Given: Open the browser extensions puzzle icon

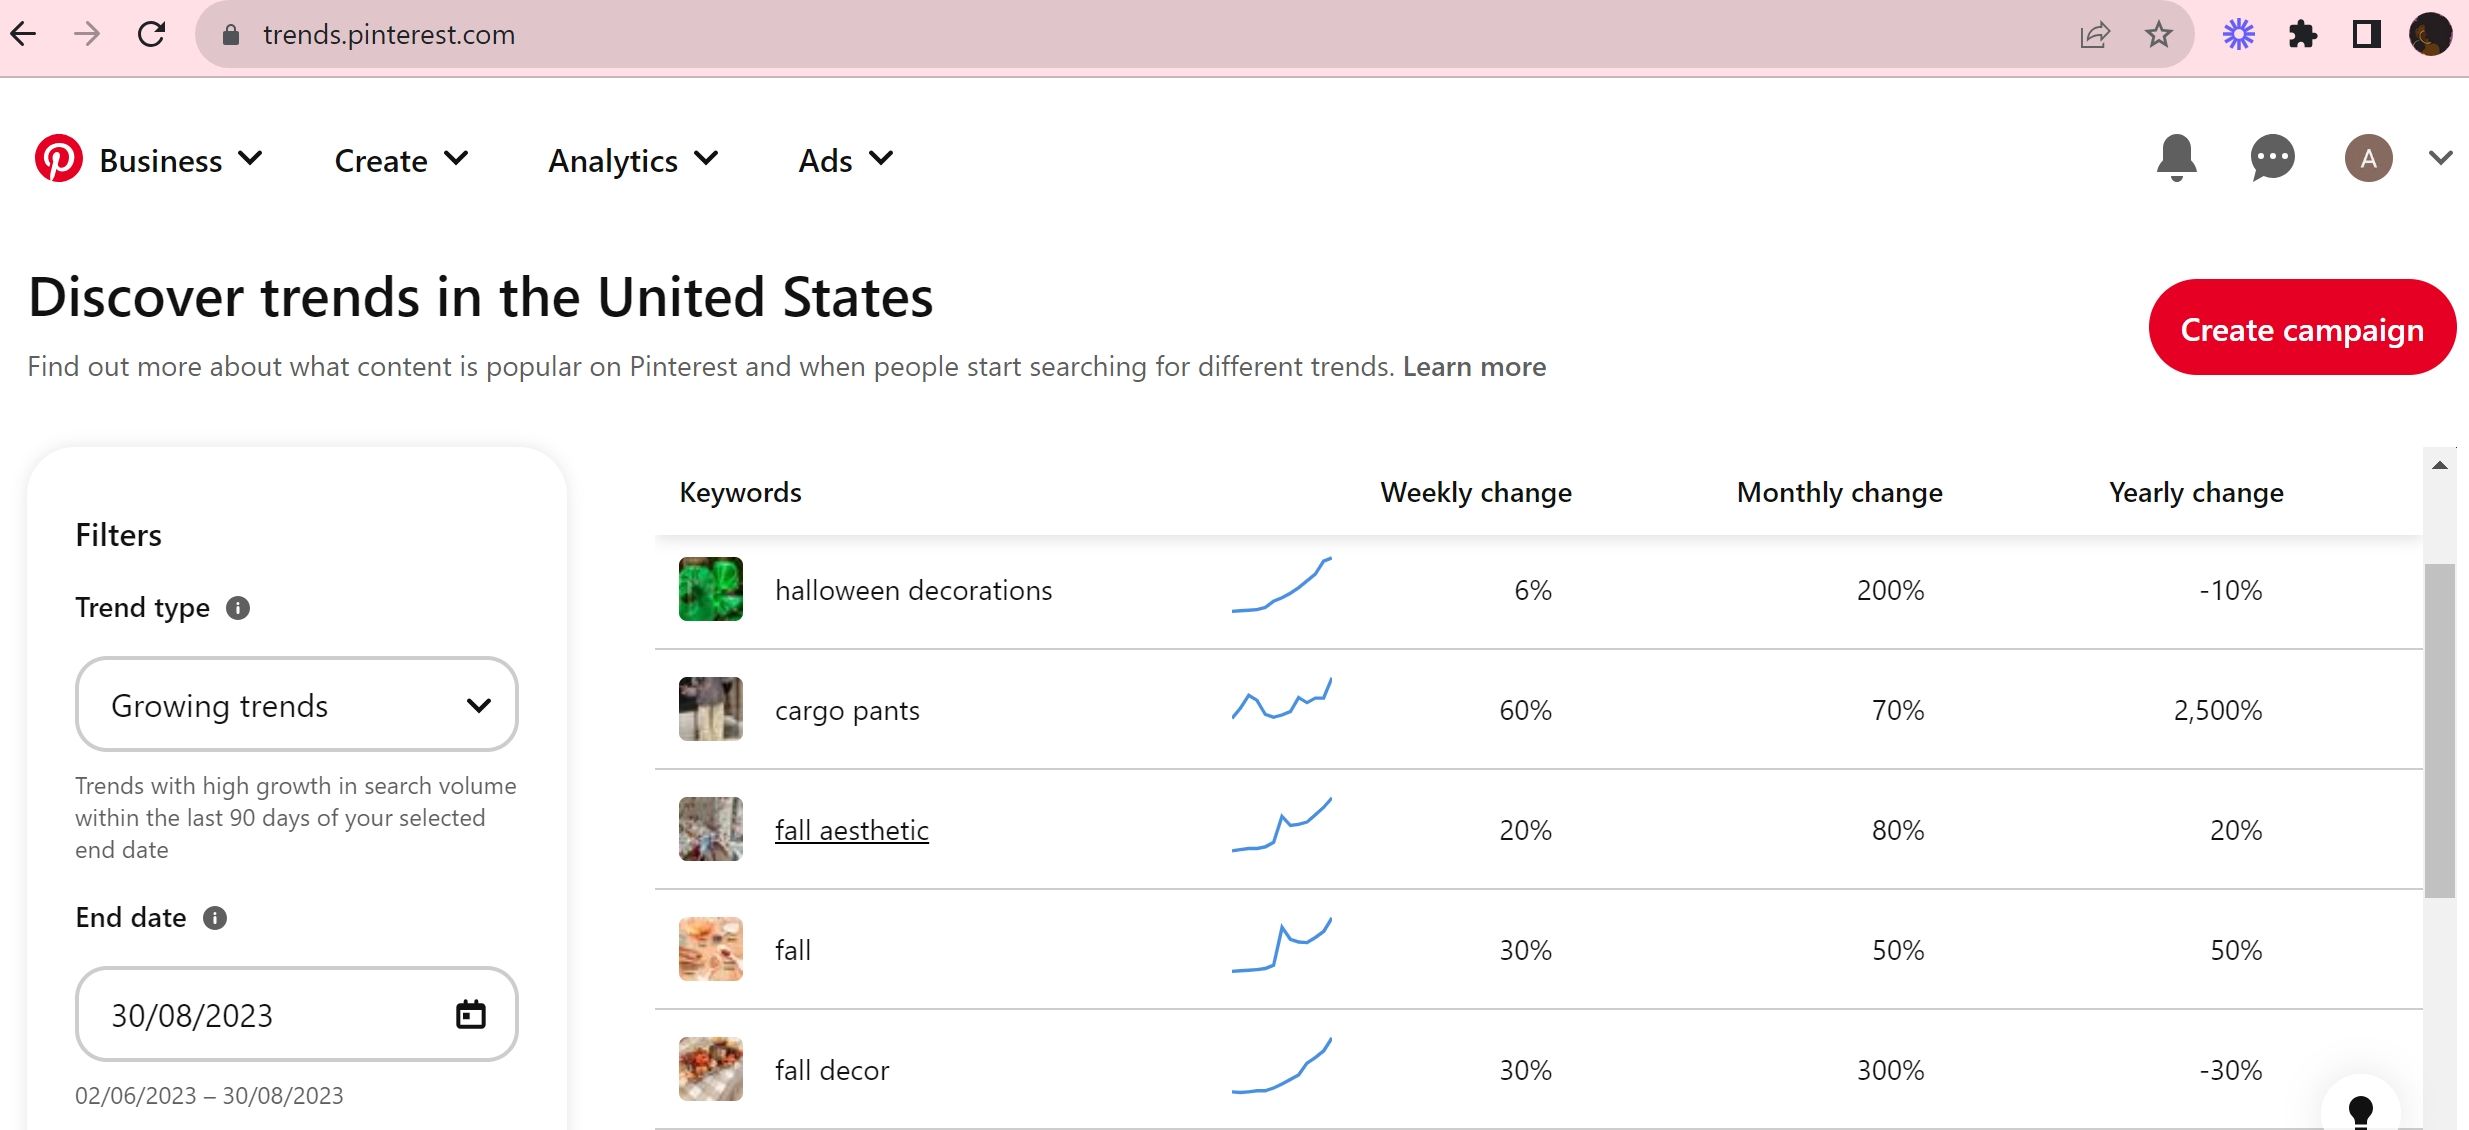Looking at the screenshot, I should 2303,34.
